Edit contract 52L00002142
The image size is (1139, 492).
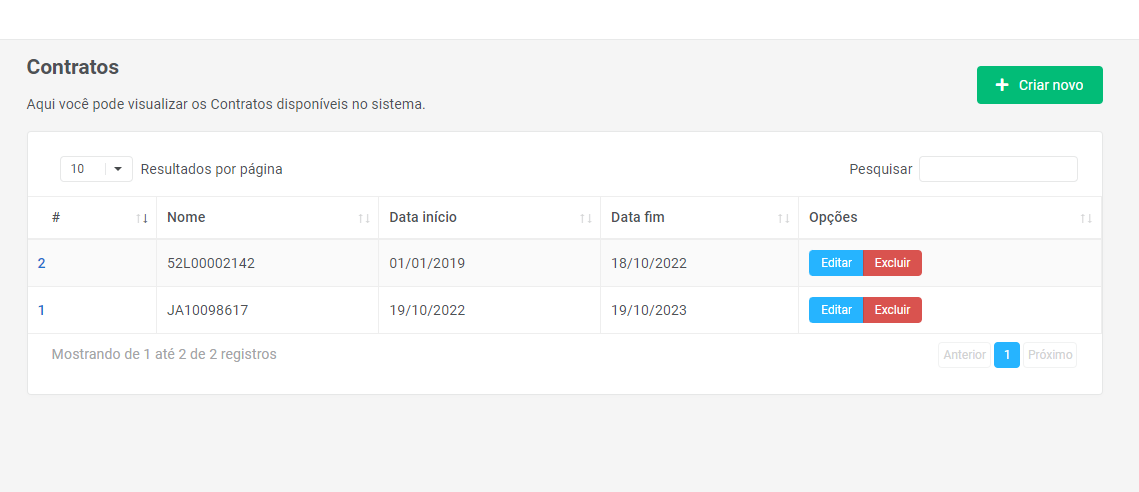point(836,263)
